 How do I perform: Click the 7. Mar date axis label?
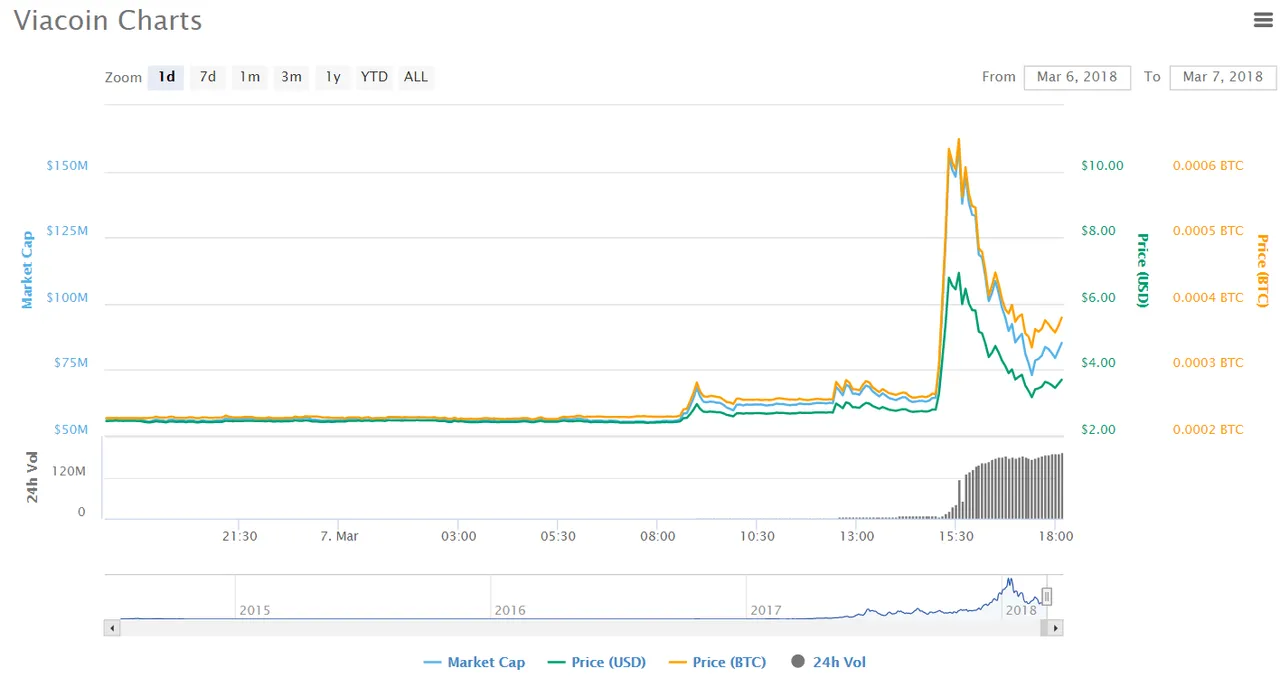point(339,536)
